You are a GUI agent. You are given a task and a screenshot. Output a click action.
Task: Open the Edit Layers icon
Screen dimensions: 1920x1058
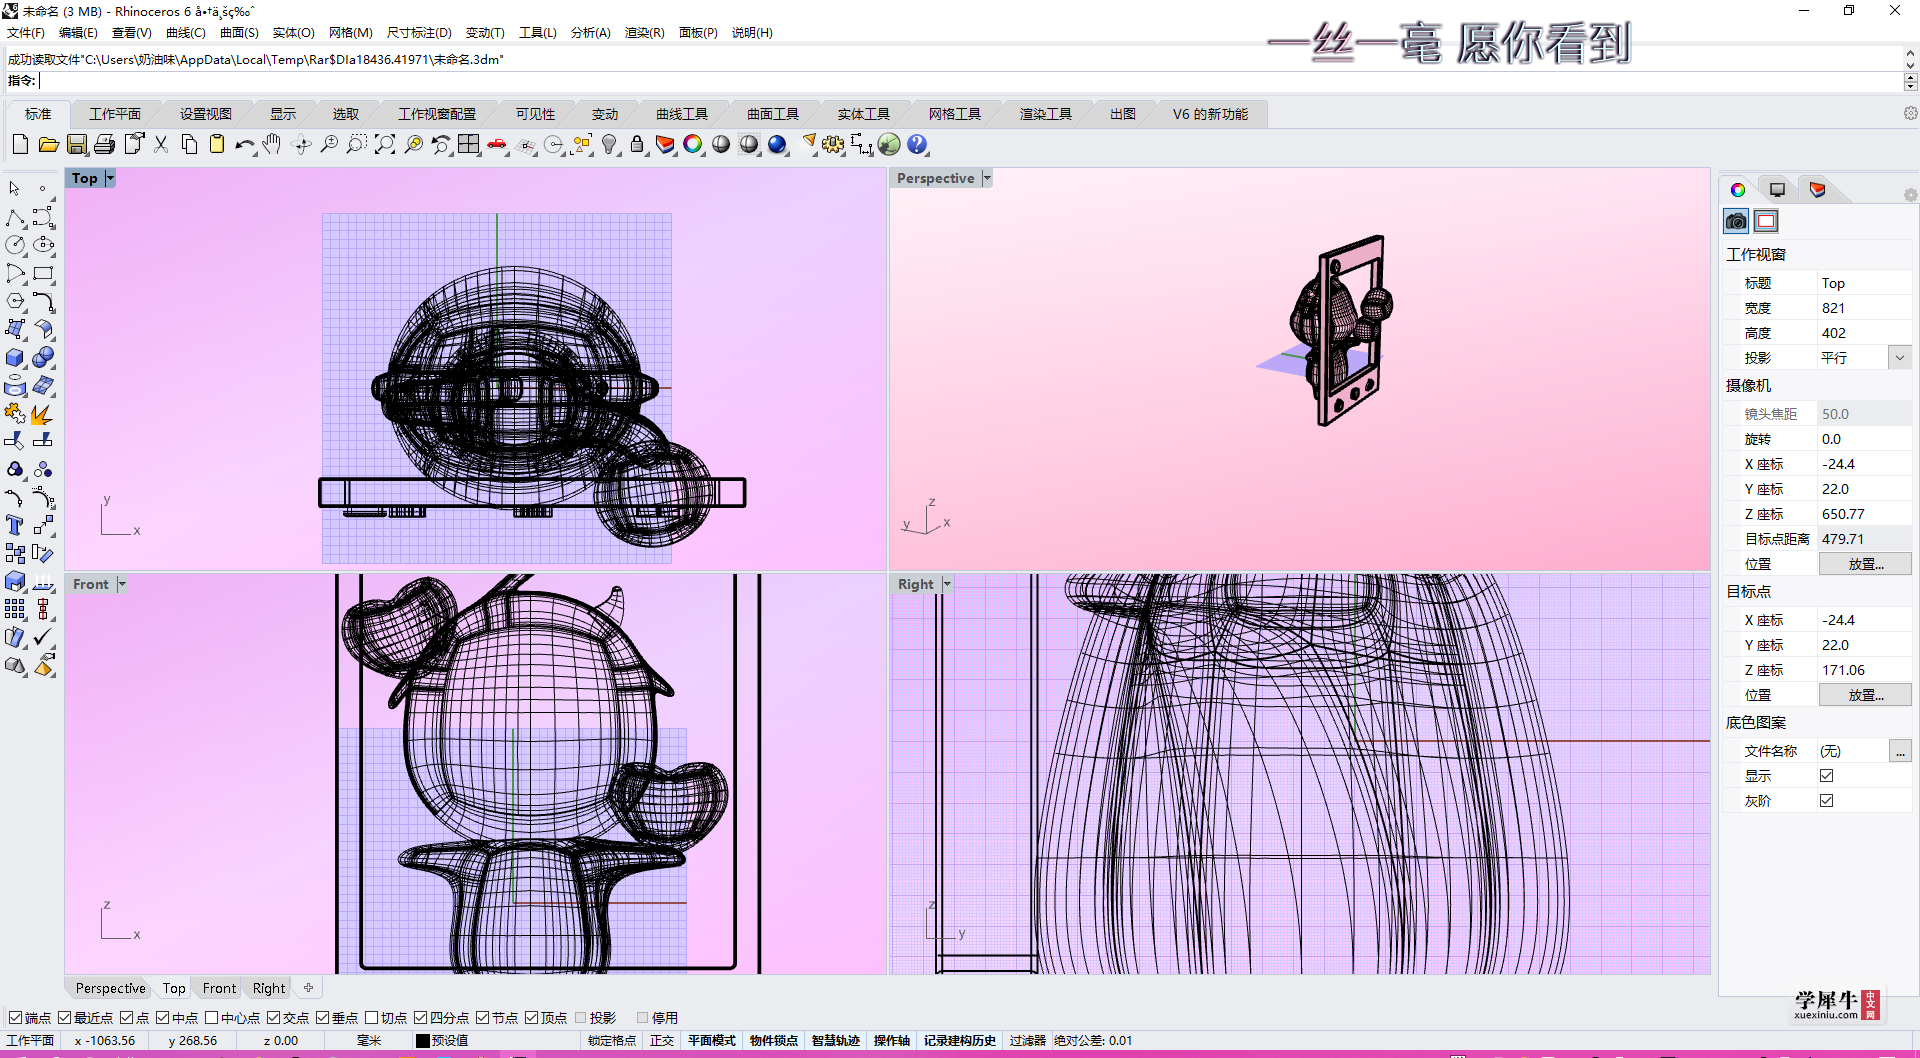pyautogui.click(x=665, y=145)
